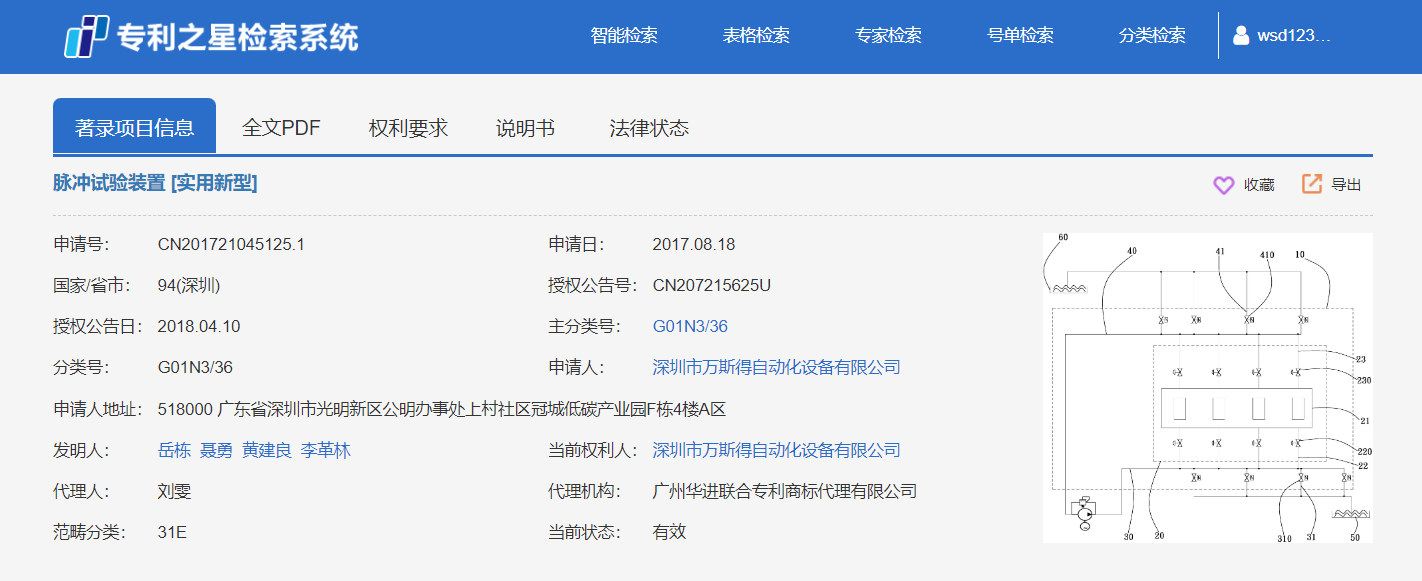Viewport: 1422px width, 581px height.
Task: Click the 收藏 button text
Action: click(1259, 185)
